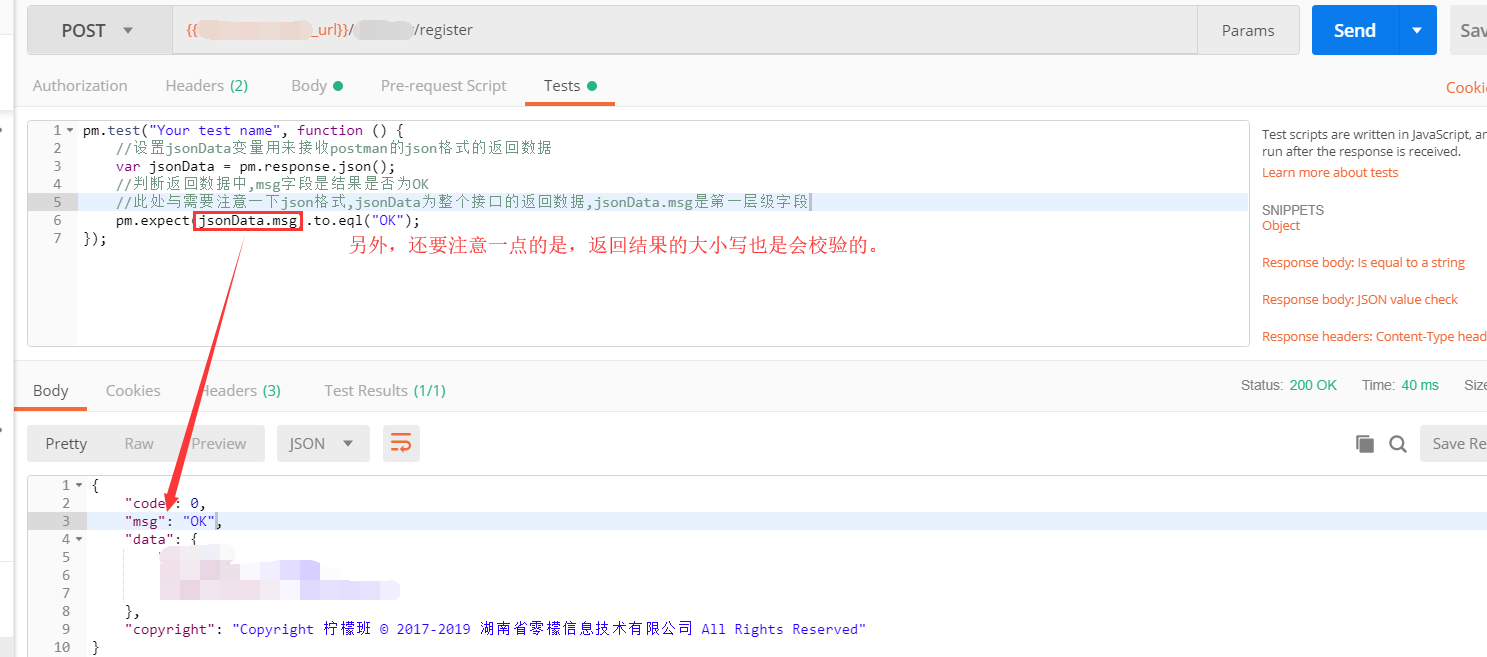Collapse the response JSON root fold arrow

coord(79,485)
